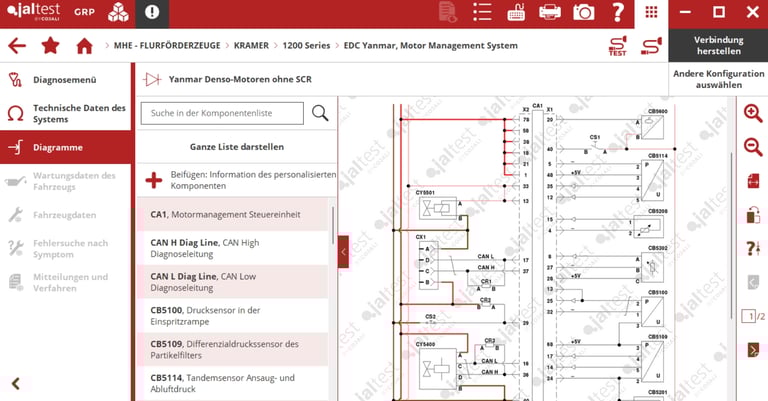Open Diagnosemenü in sidebar
768x401 pixels.
click(x=66, y=79)
